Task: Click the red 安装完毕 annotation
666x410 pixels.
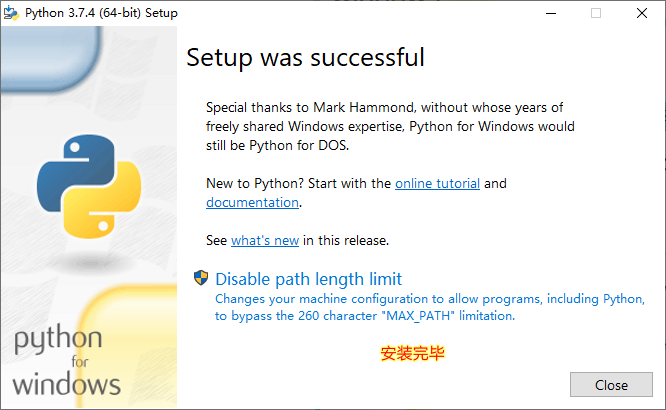Action: click(x=412, y=353)
